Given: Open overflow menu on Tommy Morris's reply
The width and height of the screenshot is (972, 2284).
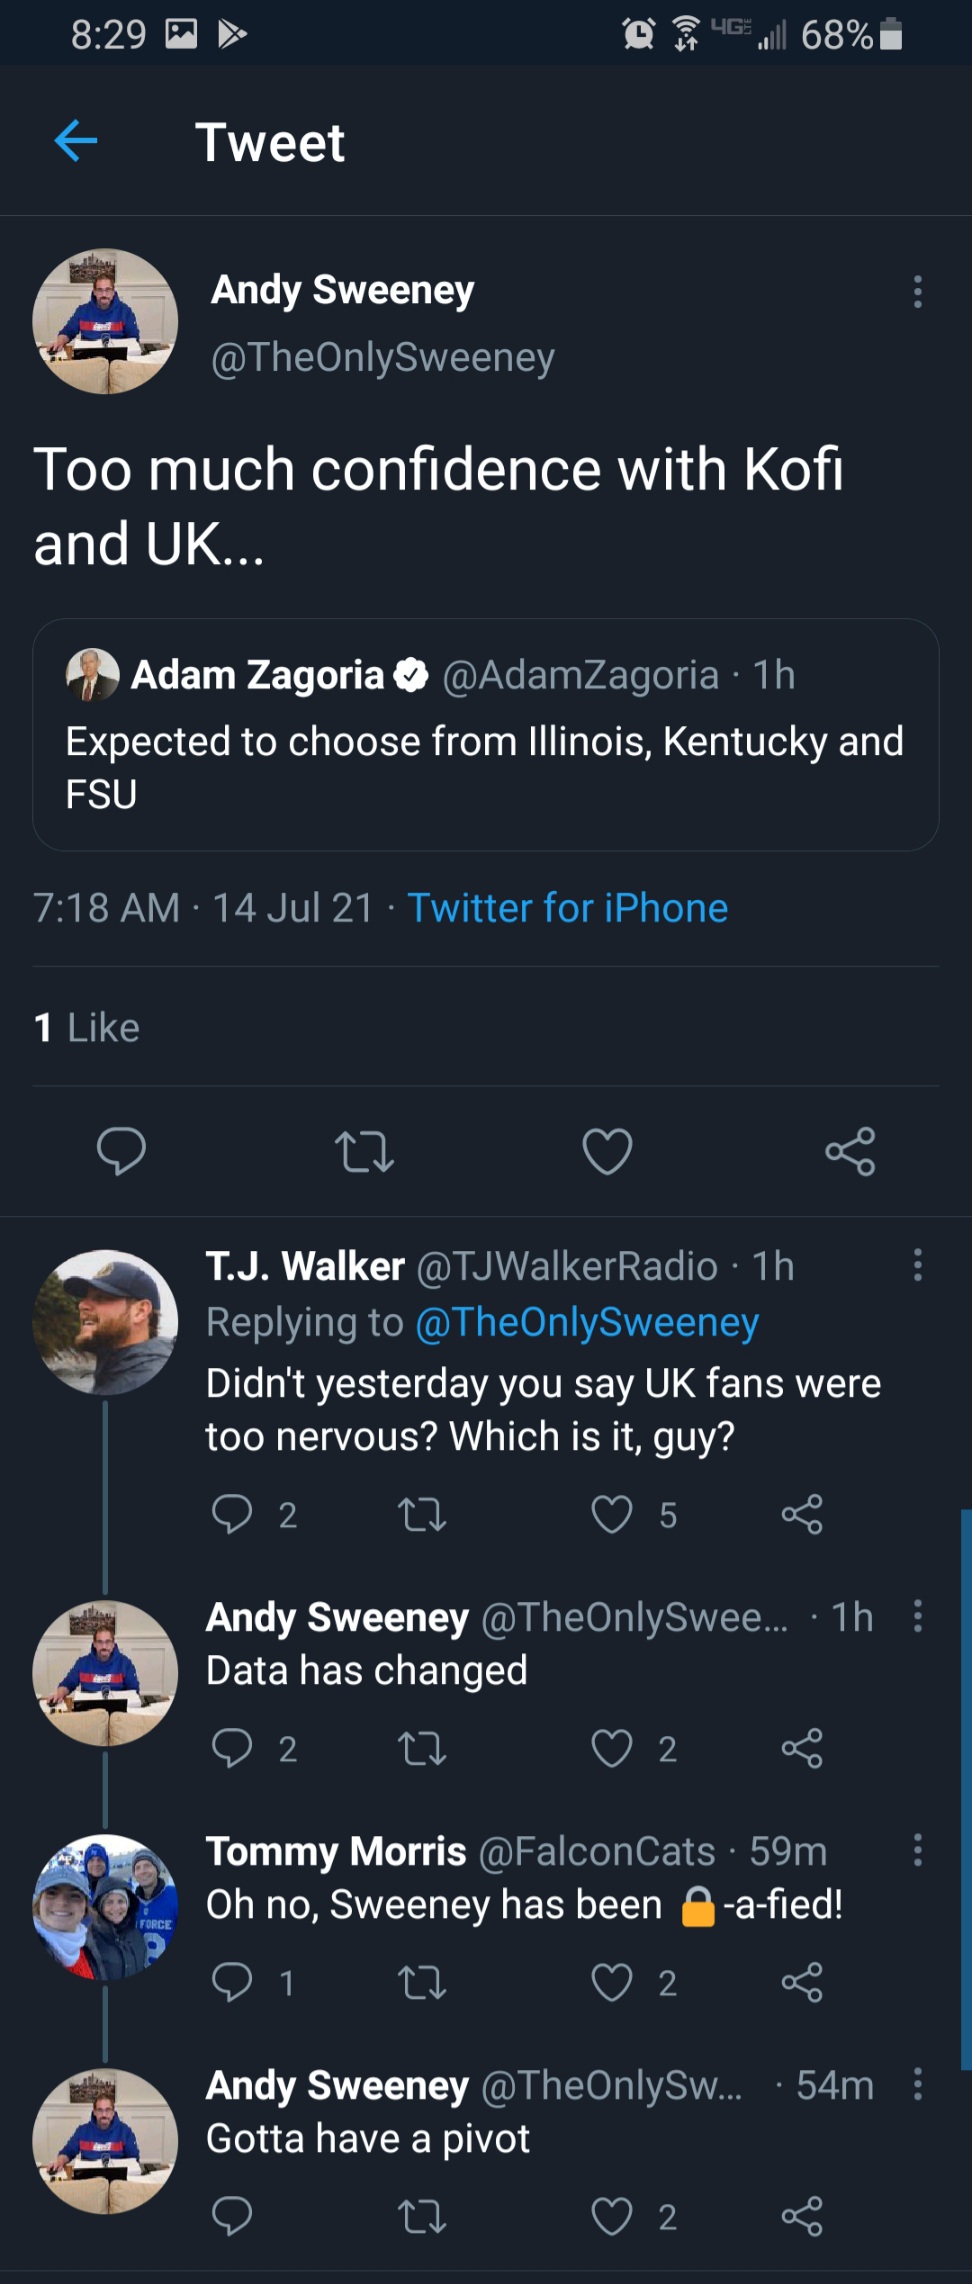Looking at the screenshot, I should coord(917,1850).
